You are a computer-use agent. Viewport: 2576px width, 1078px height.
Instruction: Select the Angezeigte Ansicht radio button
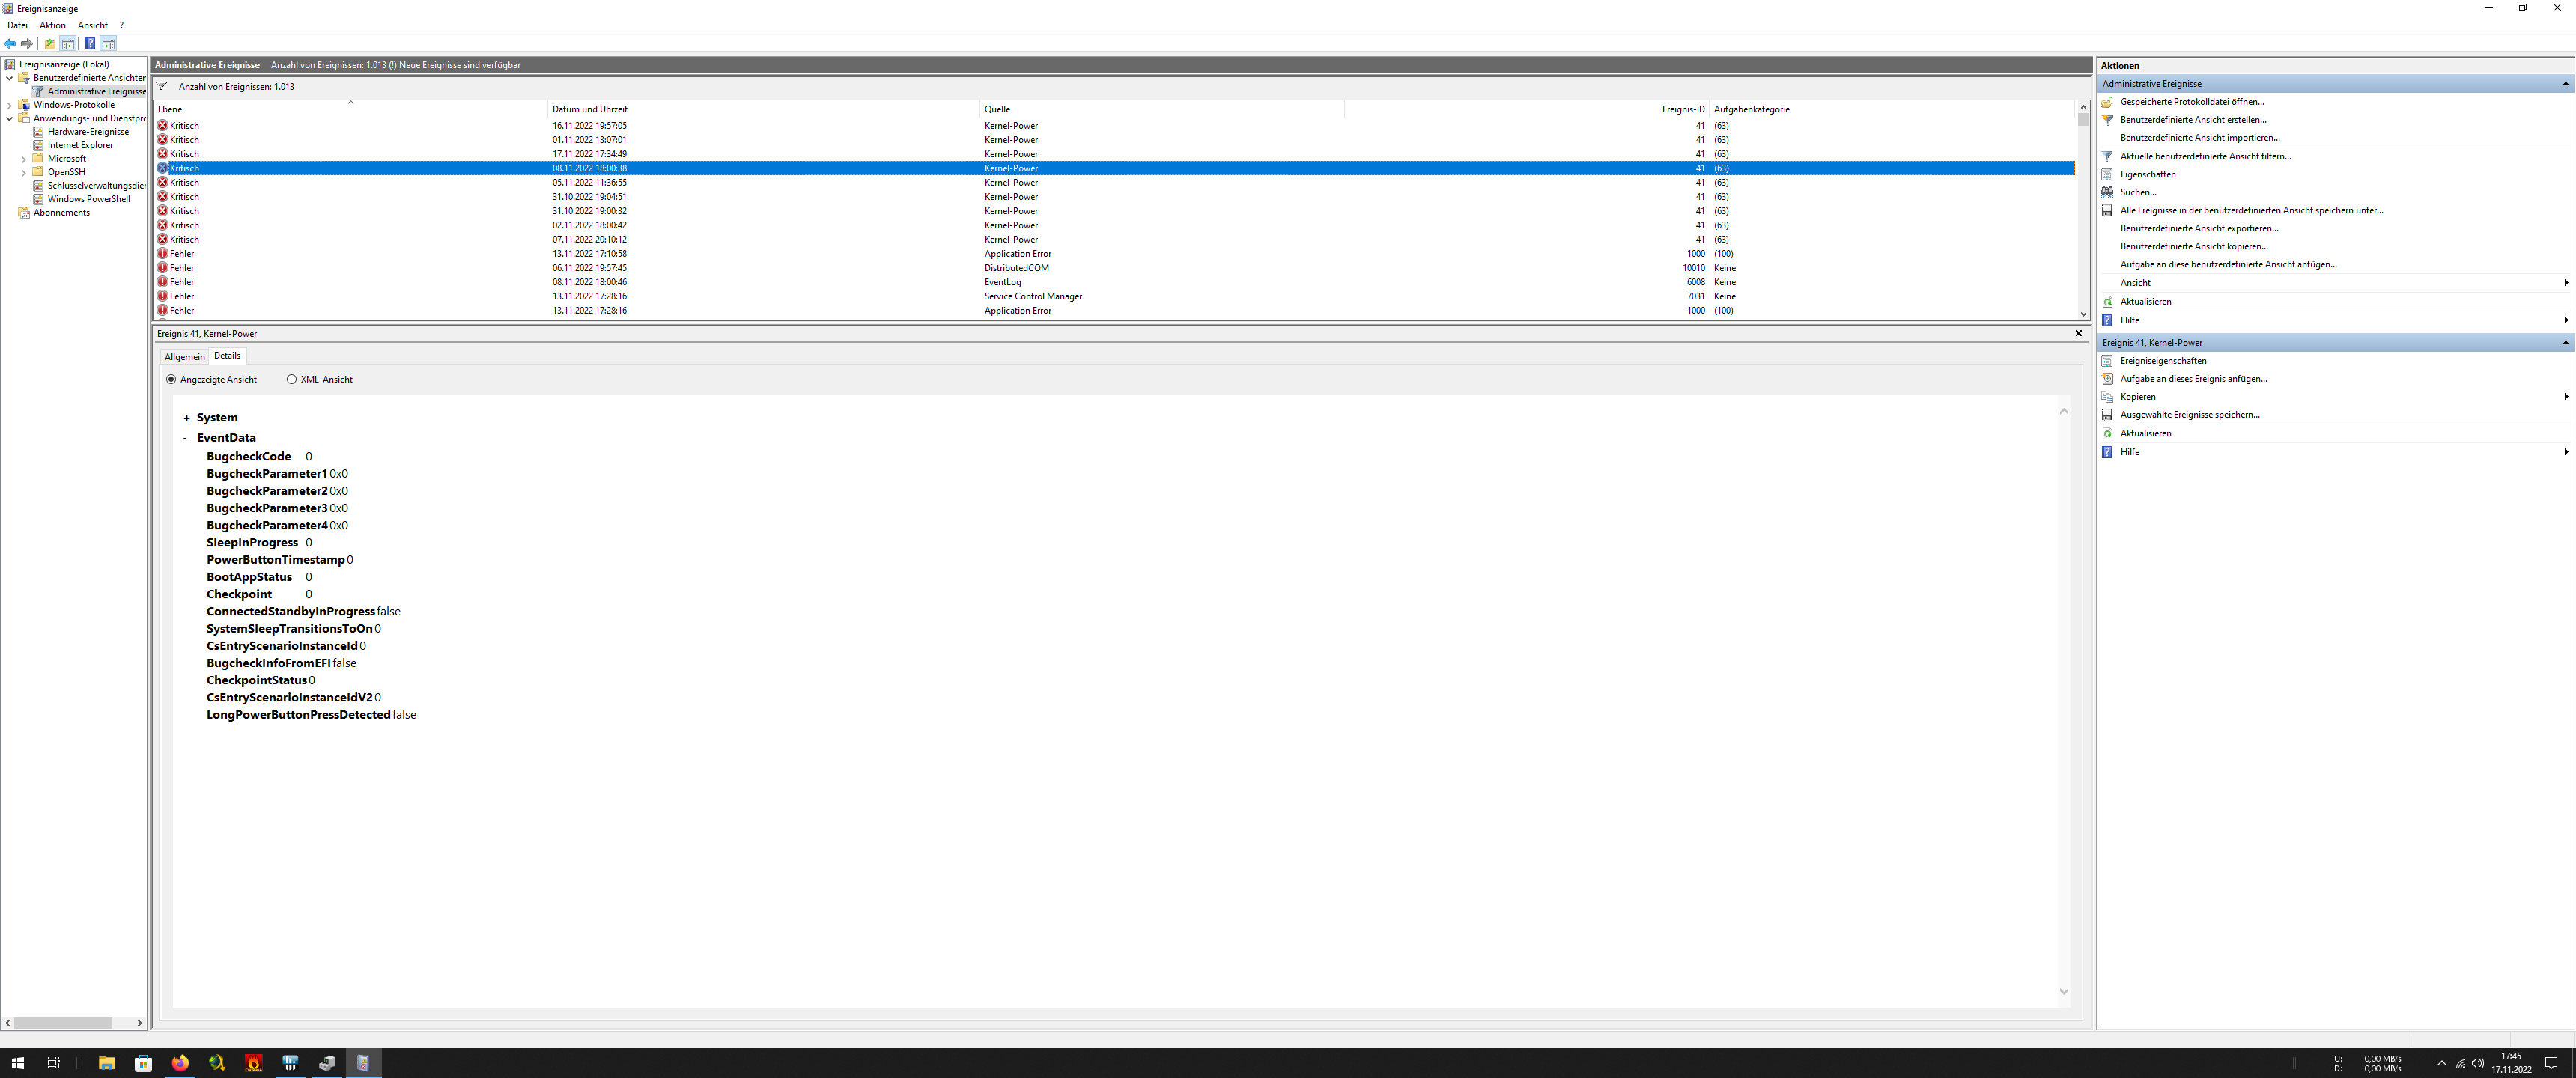pos(171,380)
